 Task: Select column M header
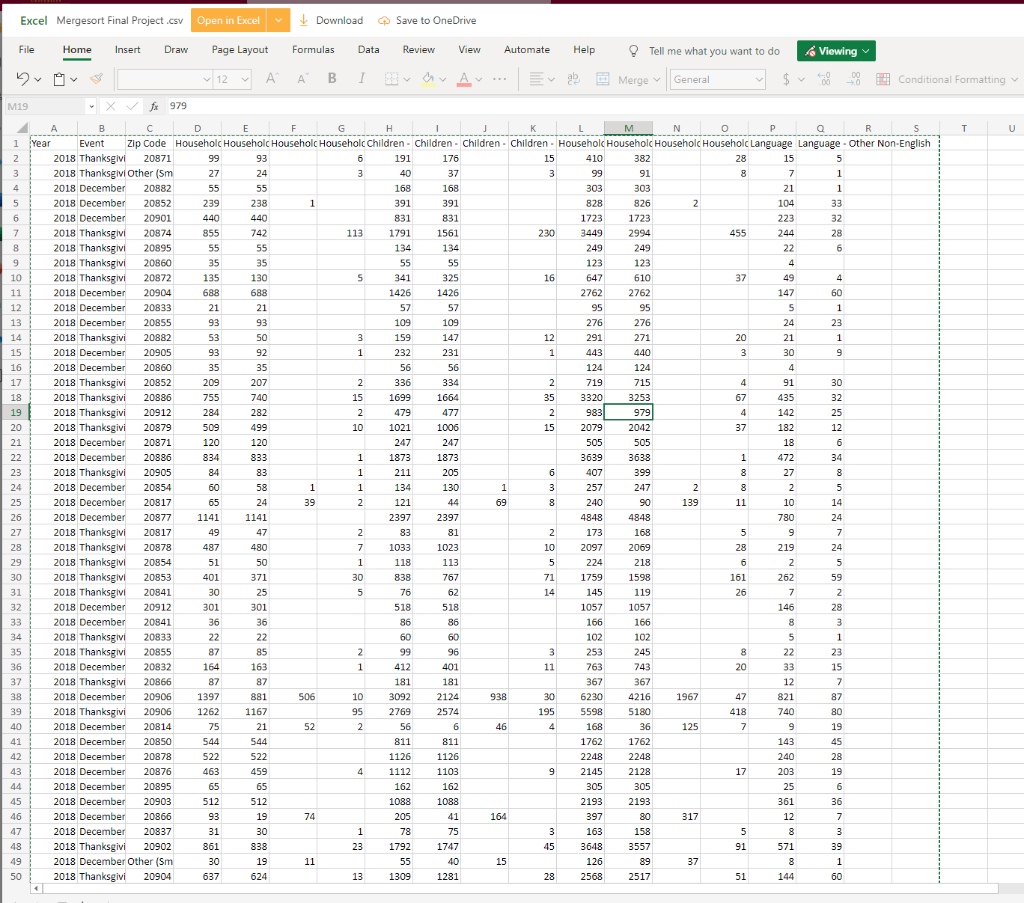(x=628, y=128)
